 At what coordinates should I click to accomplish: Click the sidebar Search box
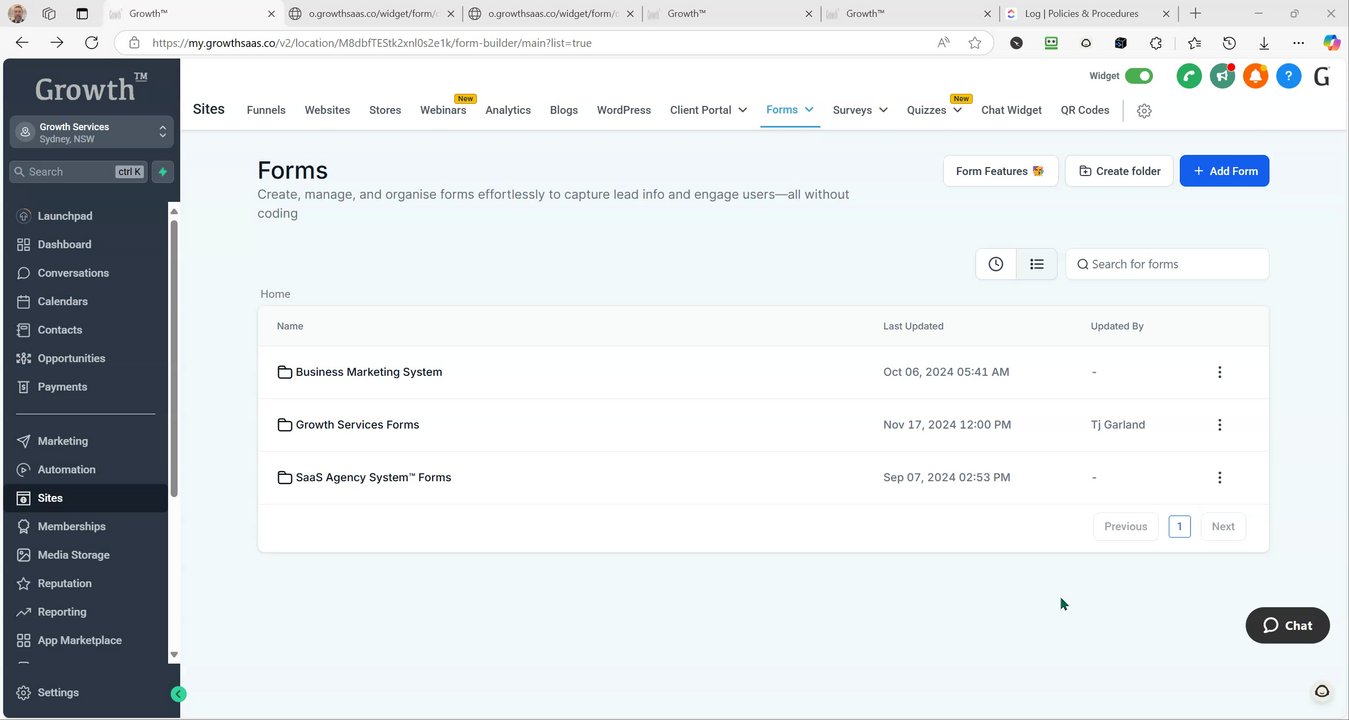coord(79,172)
